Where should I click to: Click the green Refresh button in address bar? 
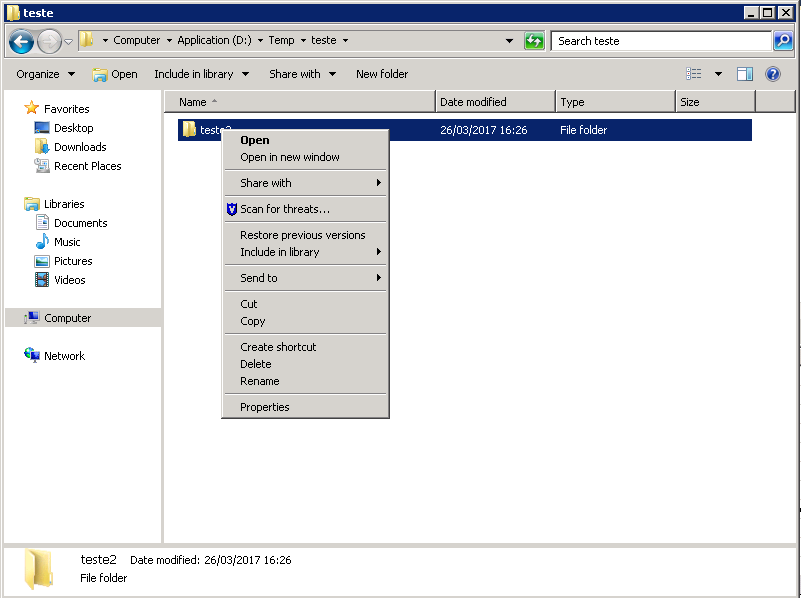point(535,41)
